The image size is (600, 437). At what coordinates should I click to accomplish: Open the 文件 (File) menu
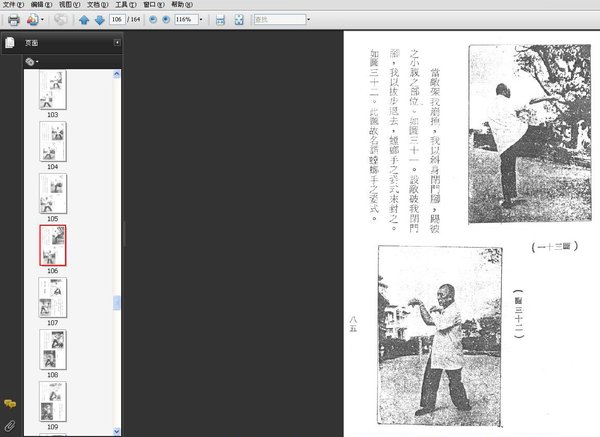tap(13, 5)
